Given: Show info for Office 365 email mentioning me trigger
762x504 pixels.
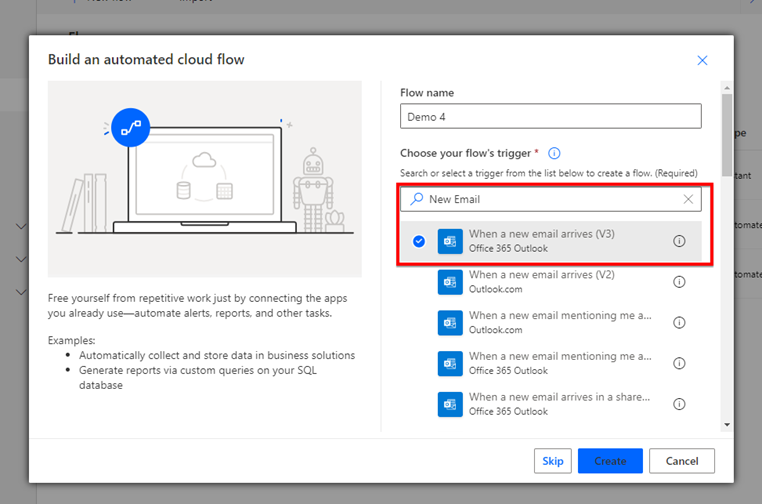Looking at the screenshot, I should pyautogui.click(x=679, y=364).
